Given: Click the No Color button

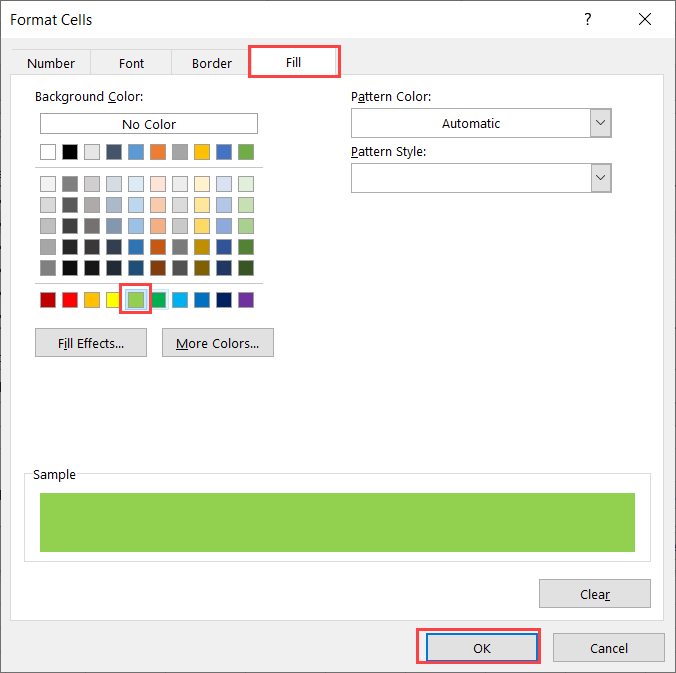Looking at the screenshot, I should tap(149, 124).
